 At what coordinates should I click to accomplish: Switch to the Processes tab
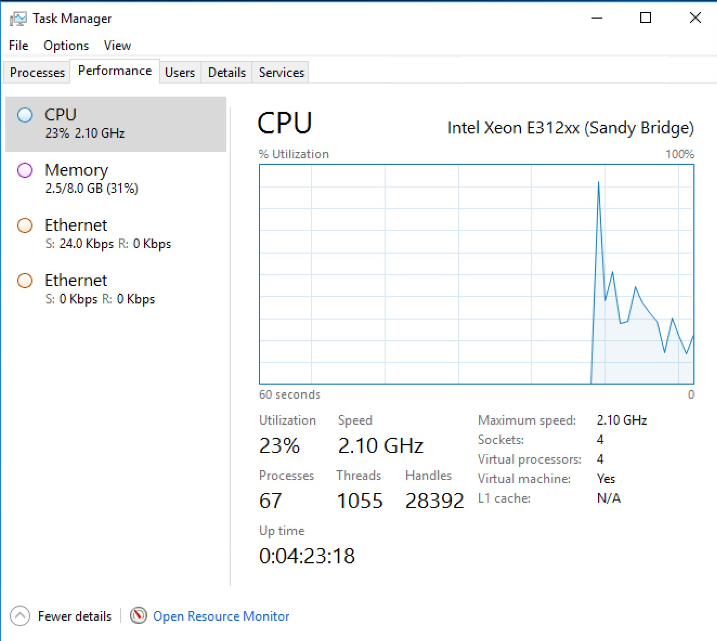coord(37,72)
